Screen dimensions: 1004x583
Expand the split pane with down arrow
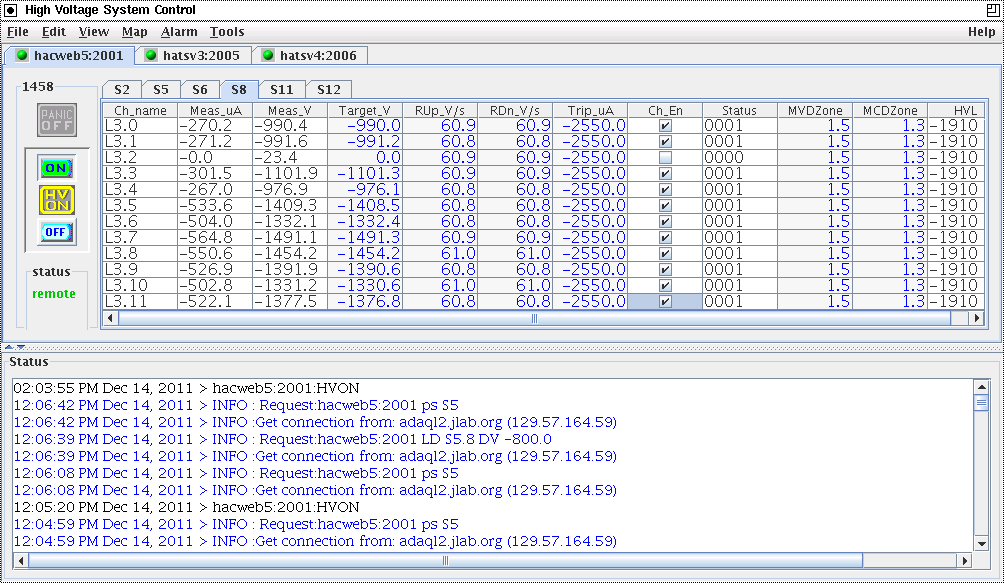[x=20, y=347]
